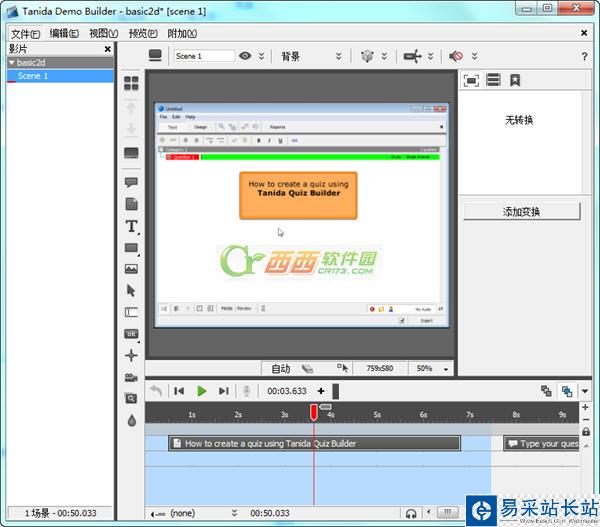This screenshot has height=527, width=600.
Task: Click the red timeline playhead marker
Action: 313,412
